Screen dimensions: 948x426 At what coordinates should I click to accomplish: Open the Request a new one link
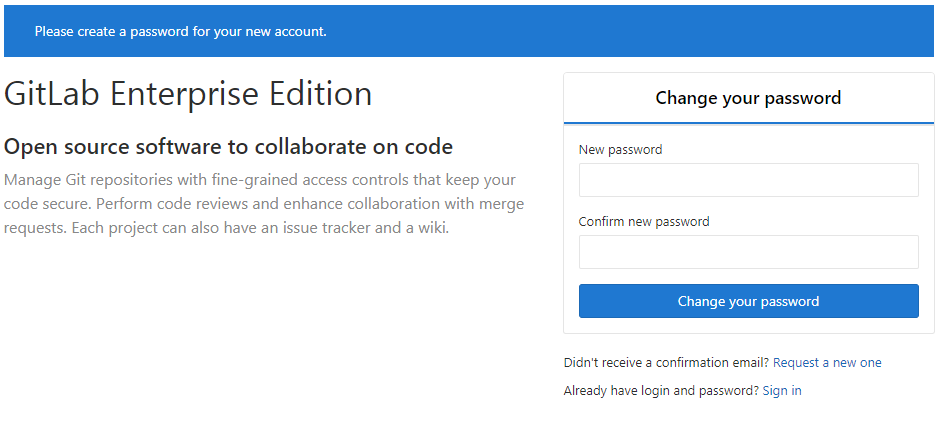[x=827, y=363]
